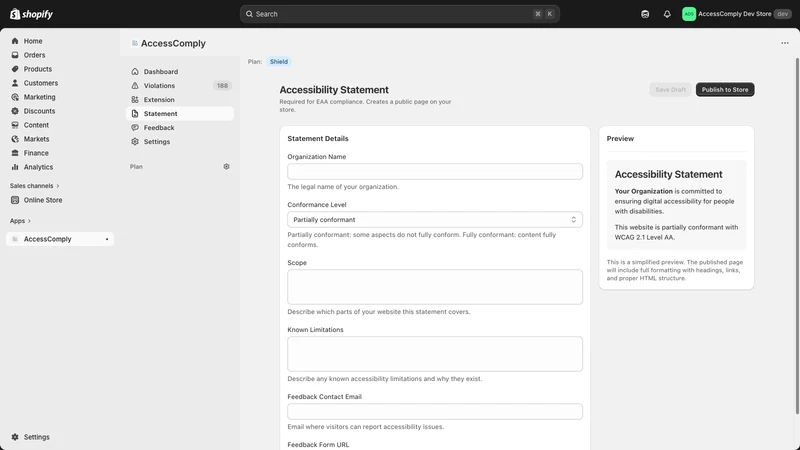This screenshot has height=450, width=800.
Task: Click the Shopify admin Settings gear icon
Action: pos(15,437)
